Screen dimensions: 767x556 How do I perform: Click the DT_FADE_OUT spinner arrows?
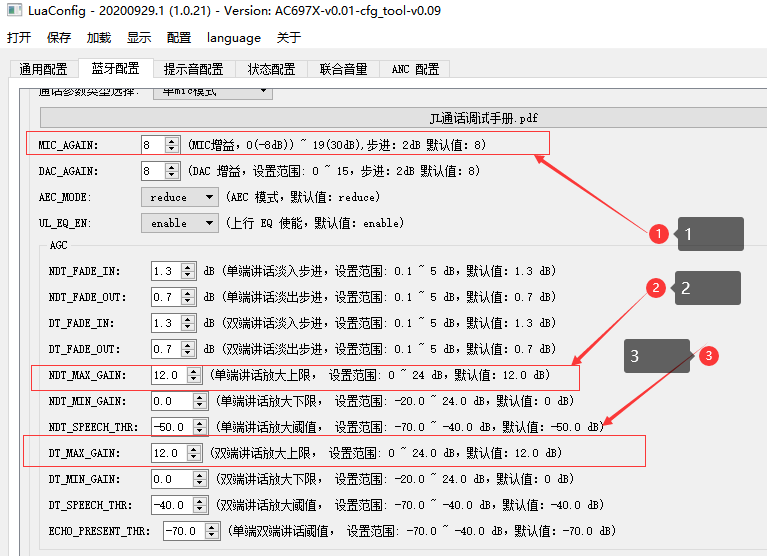188,349
